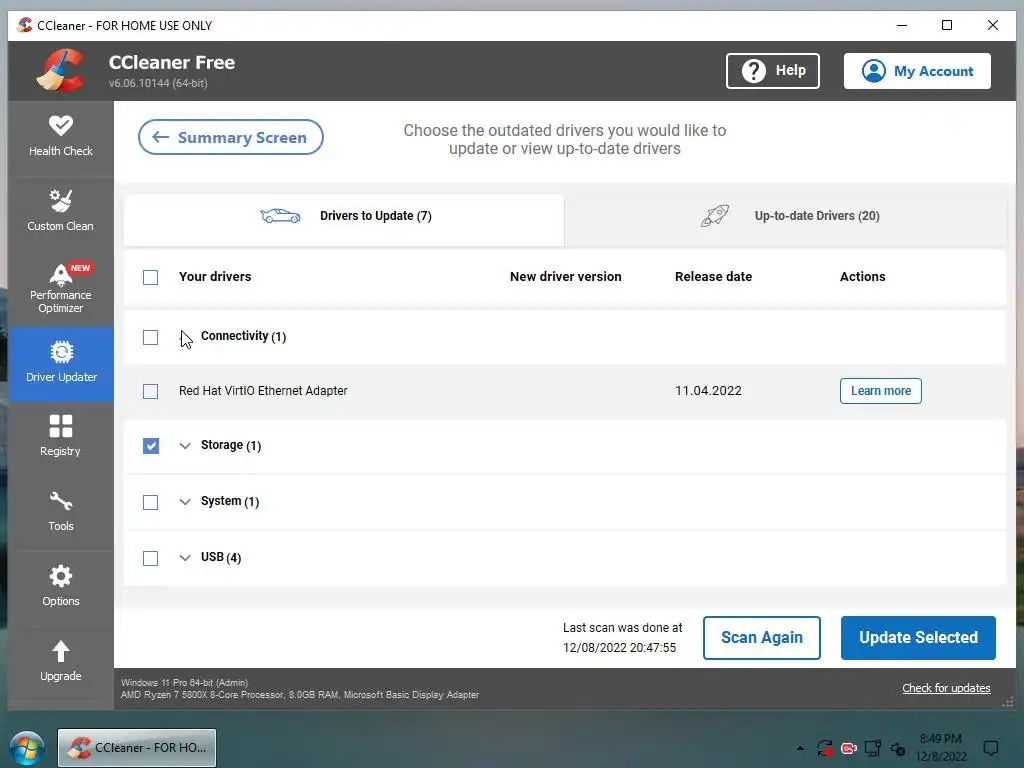
Task: Click the 11.04.2022 release date cell
Action: pos(708,391)
